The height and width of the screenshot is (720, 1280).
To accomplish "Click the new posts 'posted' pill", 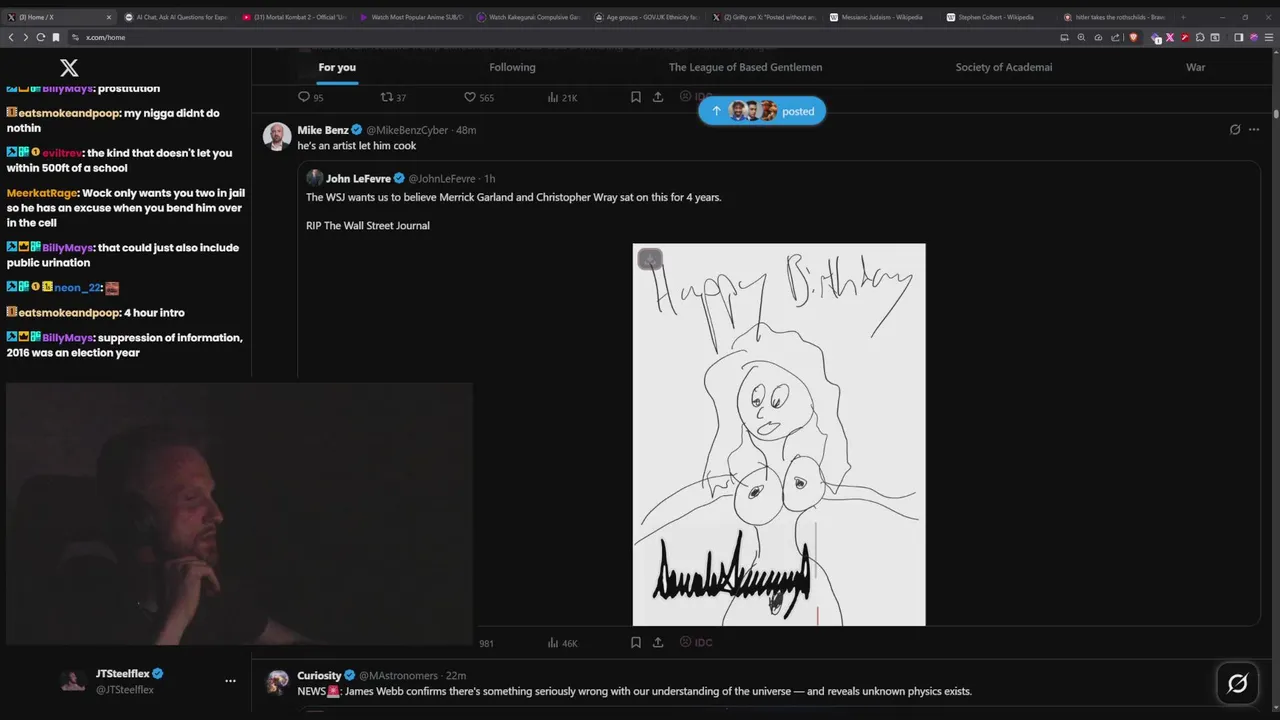I will 762,111.
